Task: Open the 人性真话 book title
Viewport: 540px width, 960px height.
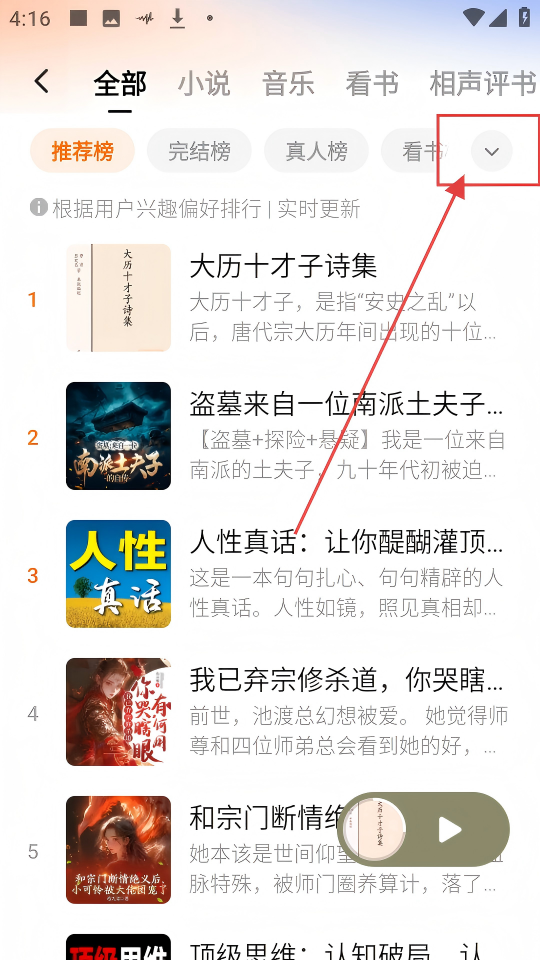Action: [x=347, y=542]
